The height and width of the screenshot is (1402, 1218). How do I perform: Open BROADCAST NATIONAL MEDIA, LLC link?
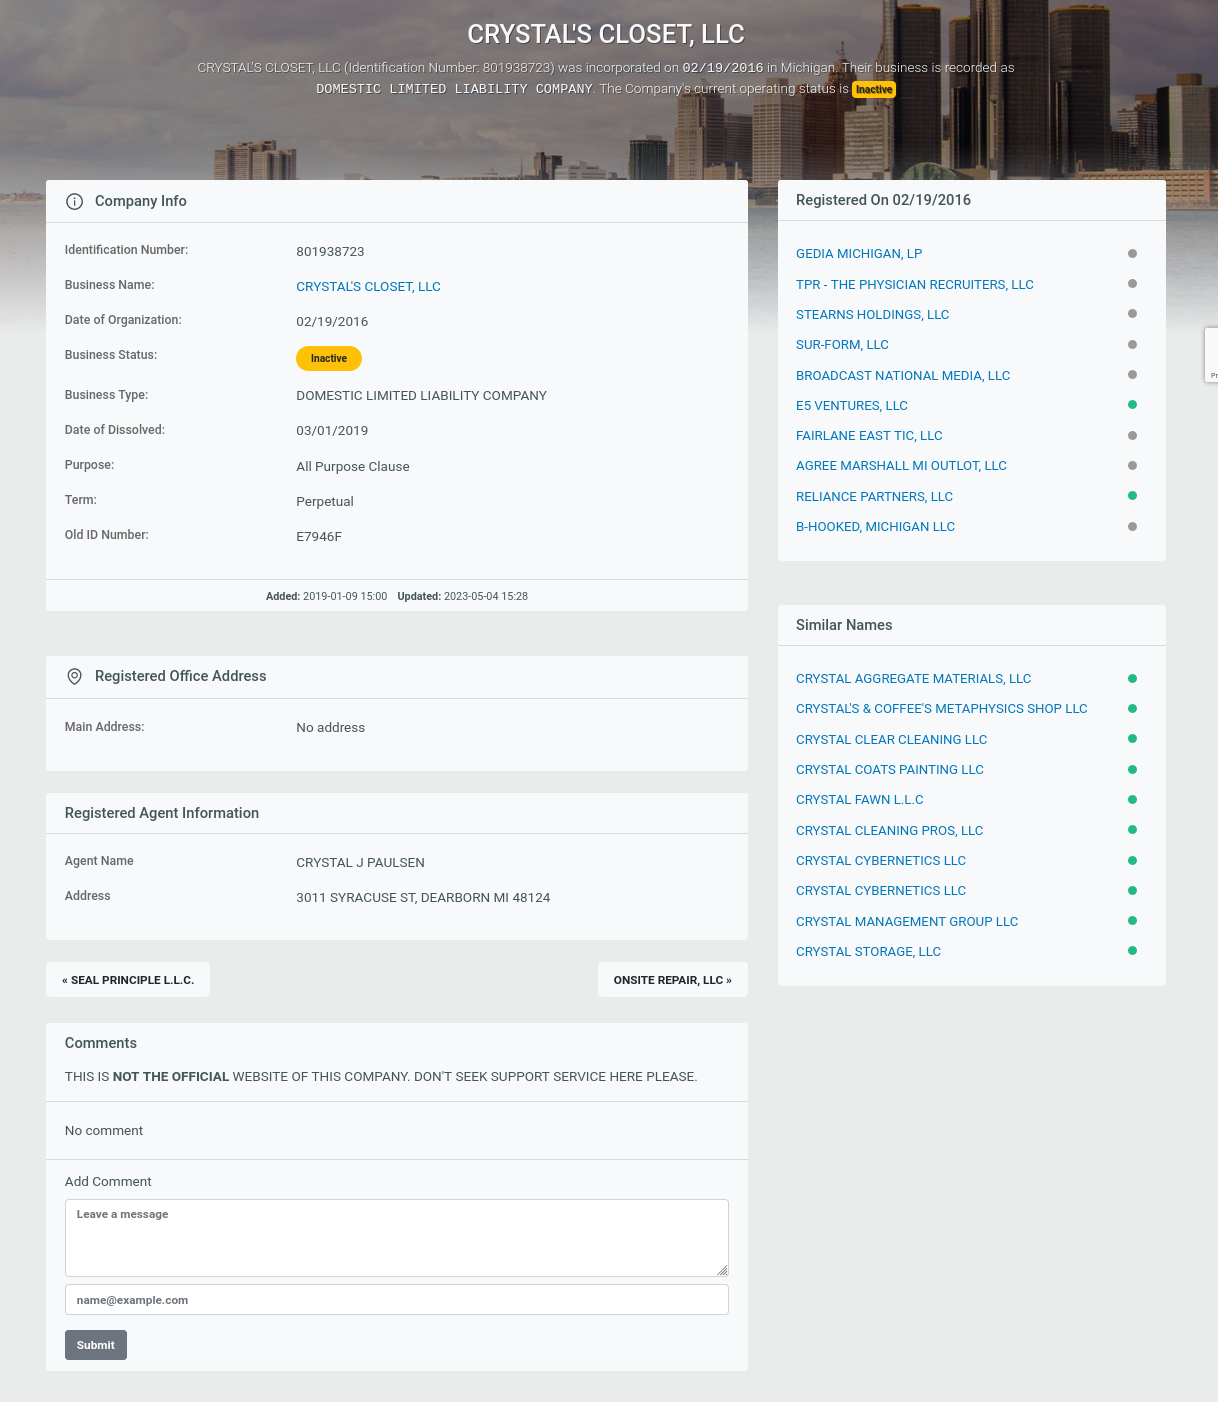903,375
